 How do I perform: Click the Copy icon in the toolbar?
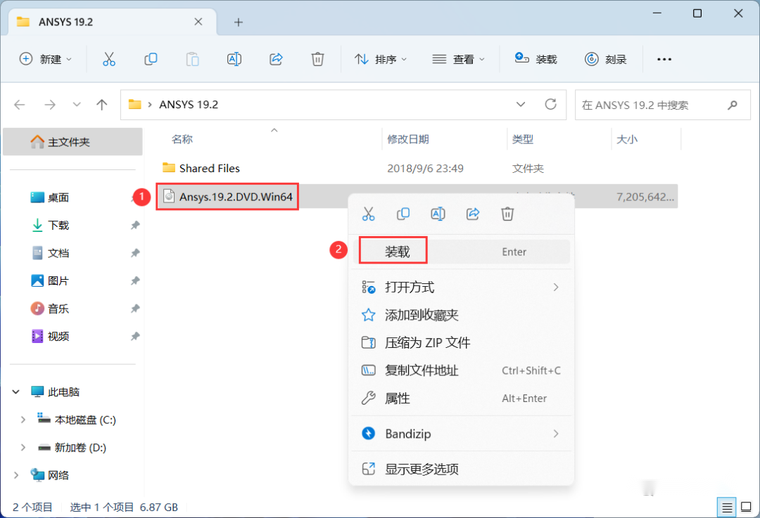[151, 59]
